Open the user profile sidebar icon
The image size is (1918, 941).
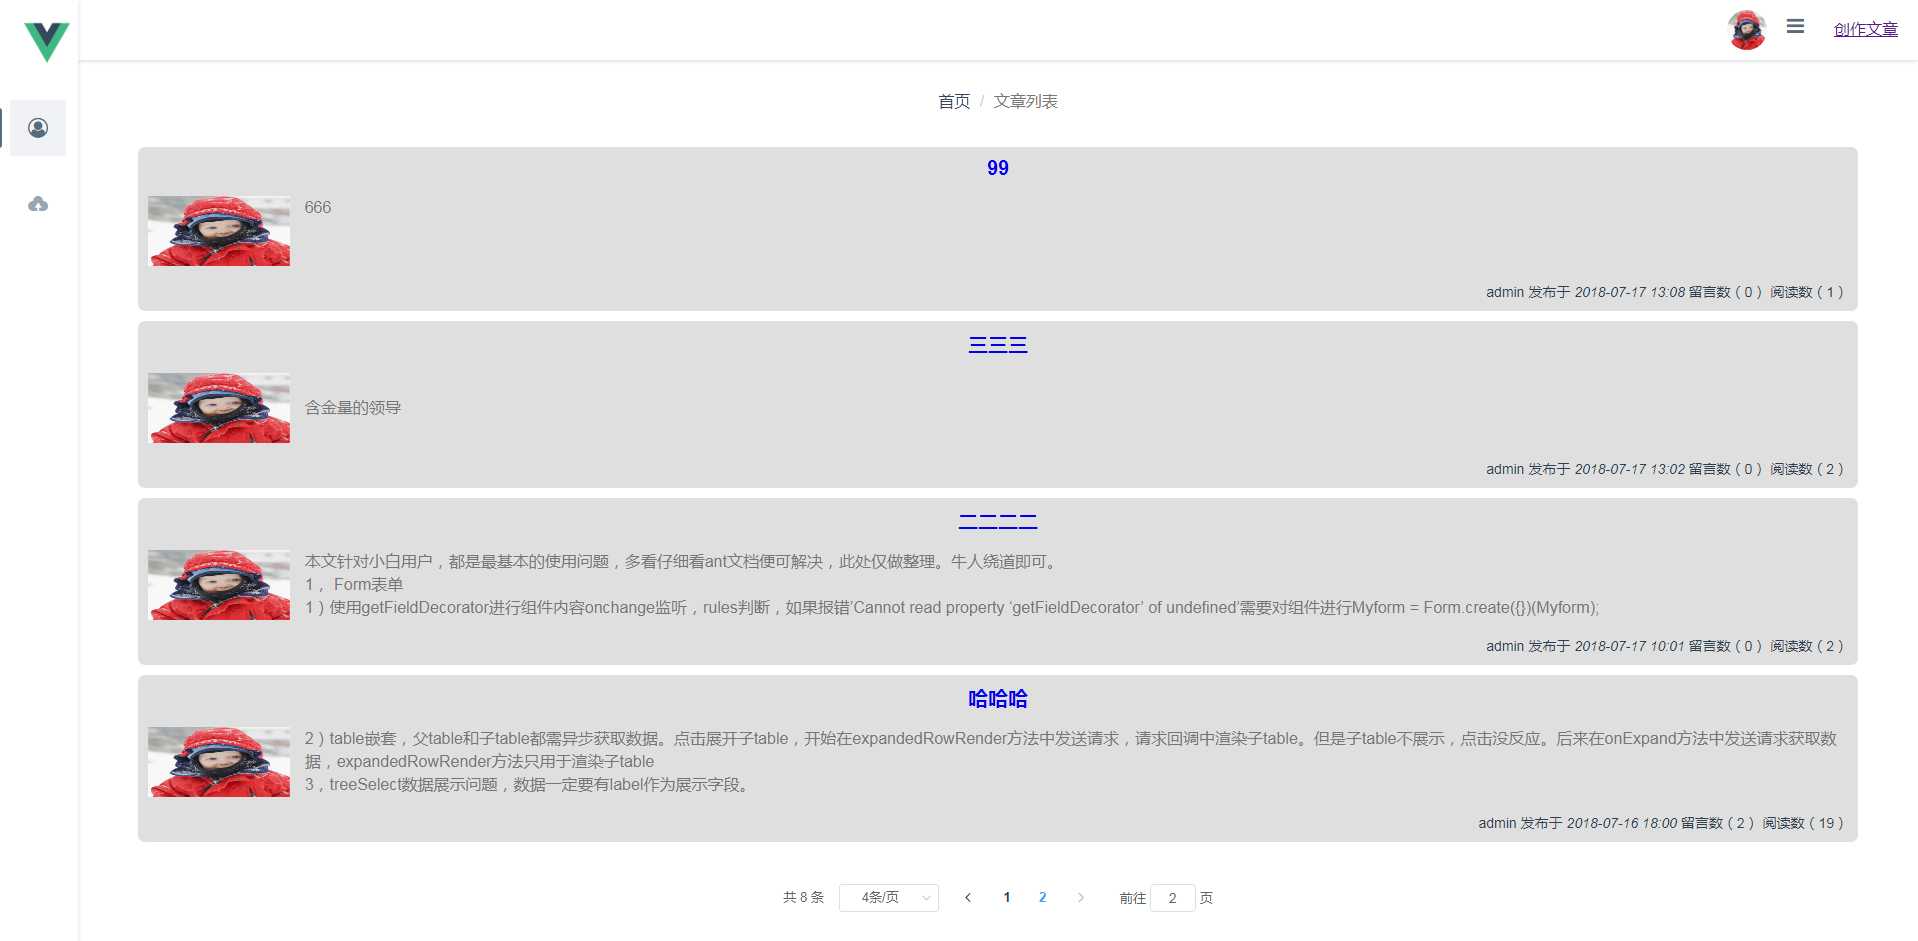38,128
